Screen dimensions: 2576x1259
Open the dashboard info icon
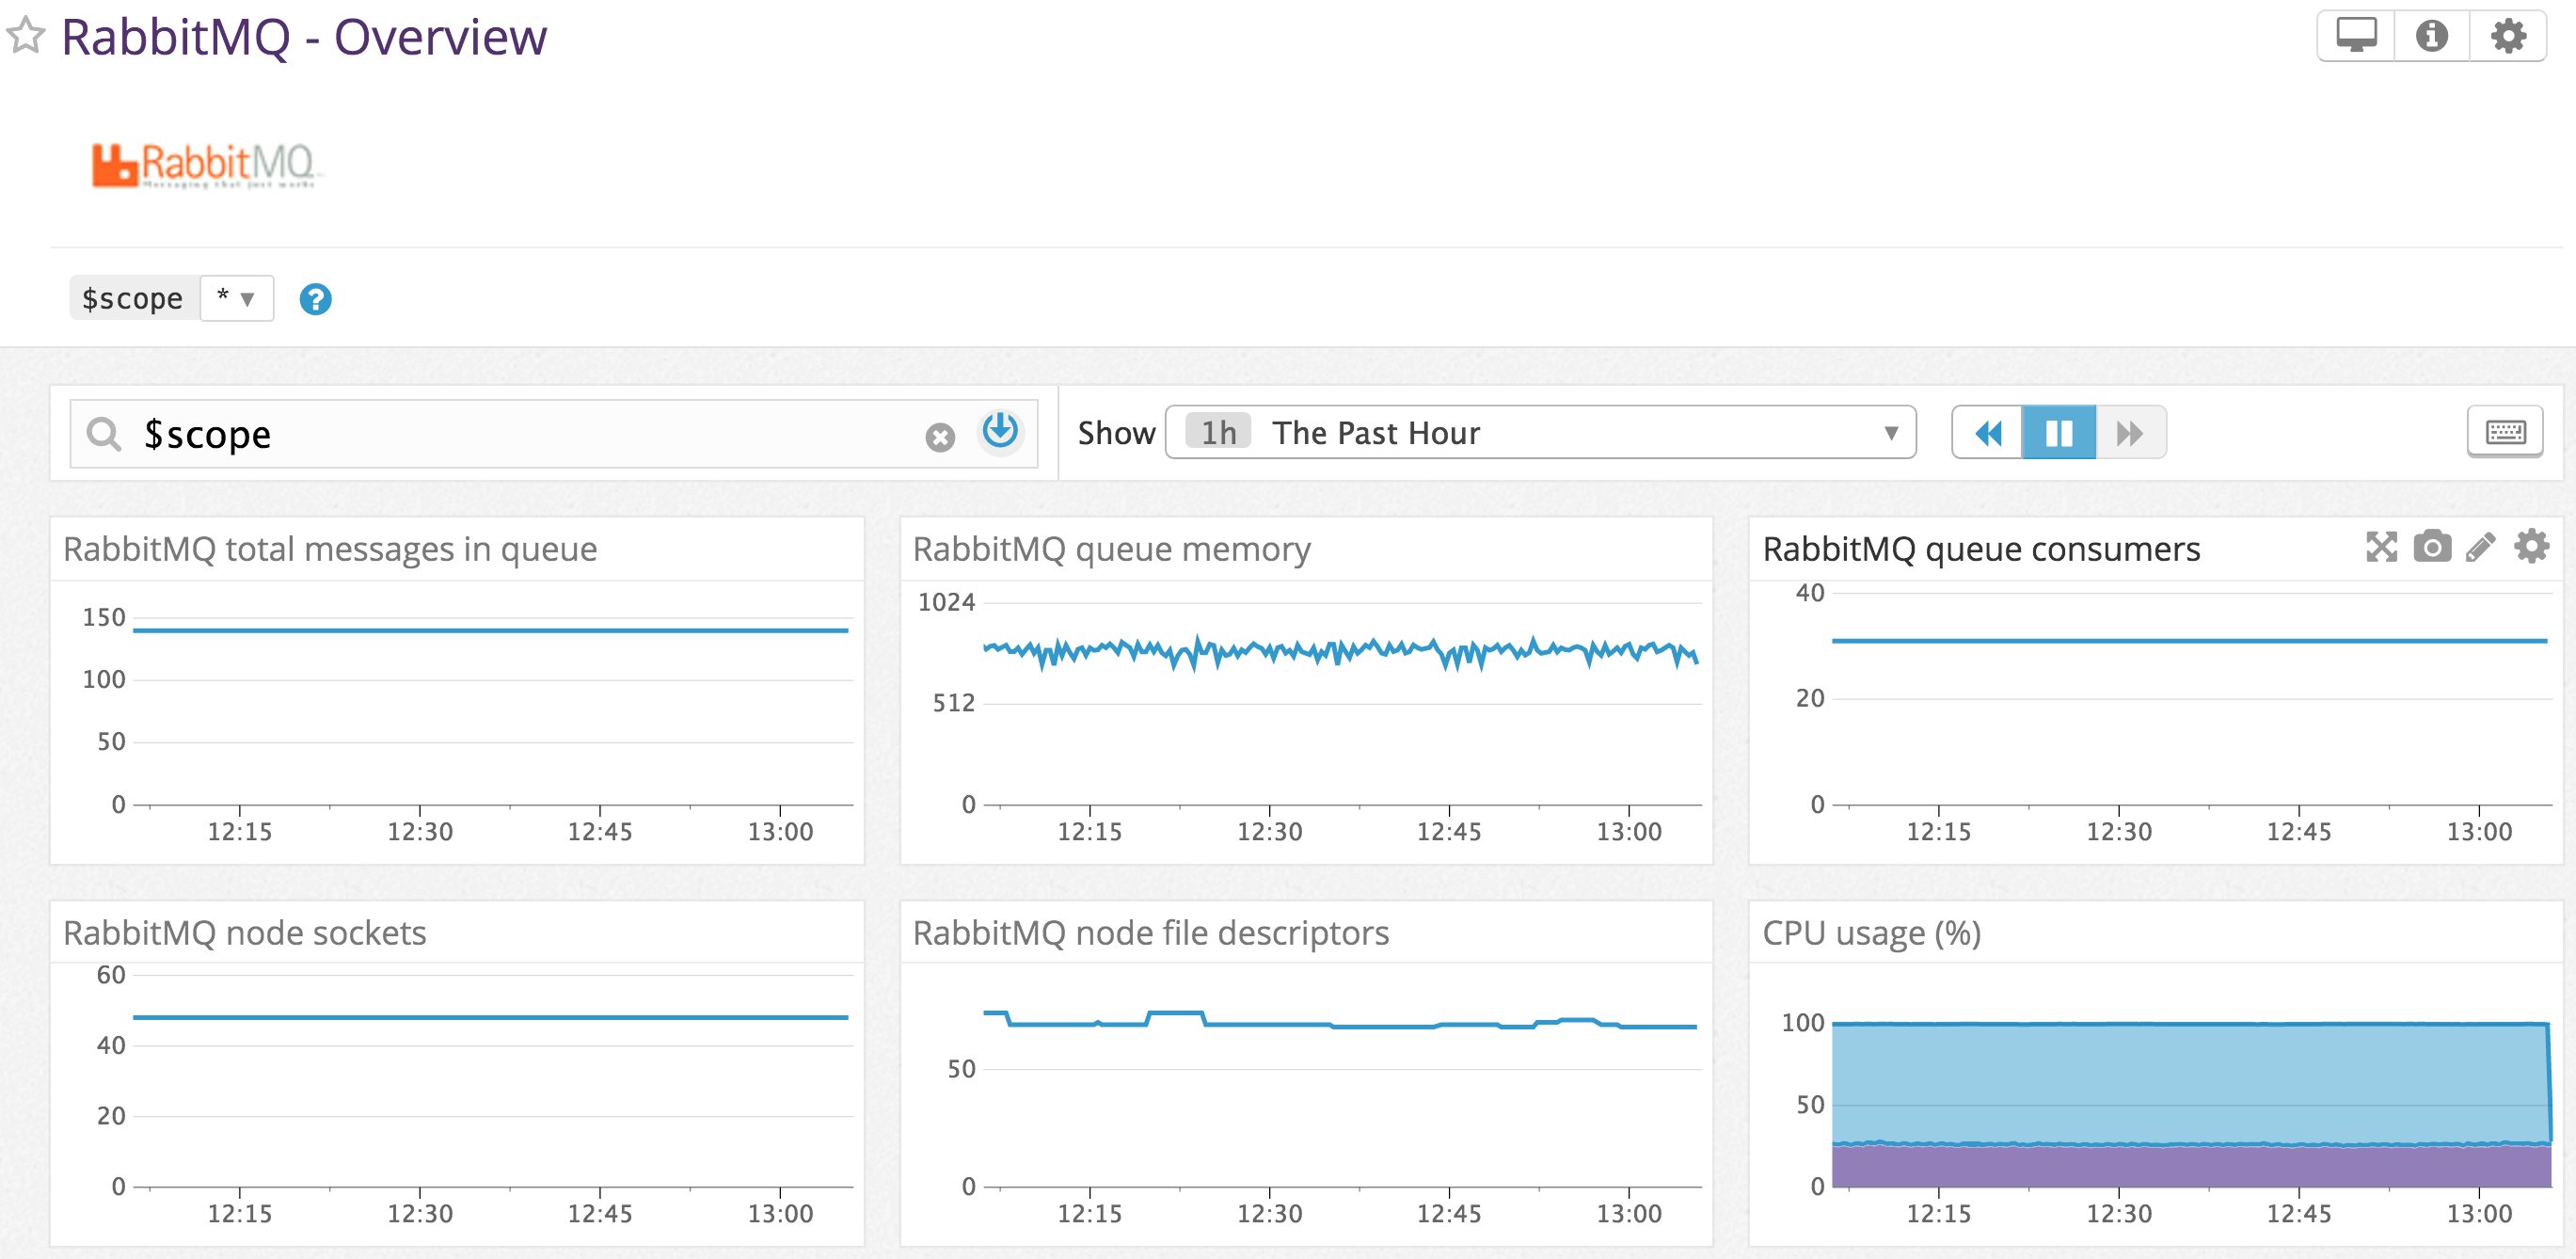2431,36
